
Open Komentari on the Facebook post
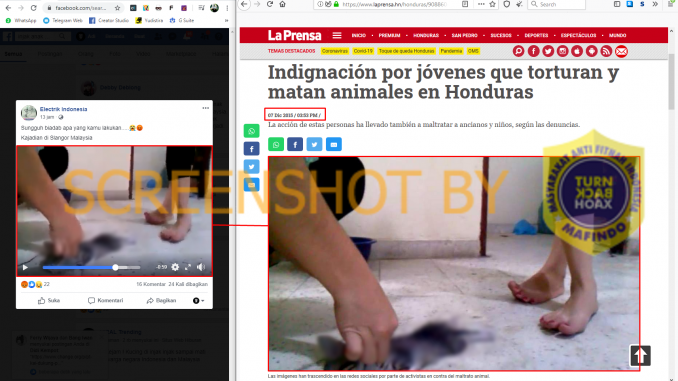click(106, 300)
